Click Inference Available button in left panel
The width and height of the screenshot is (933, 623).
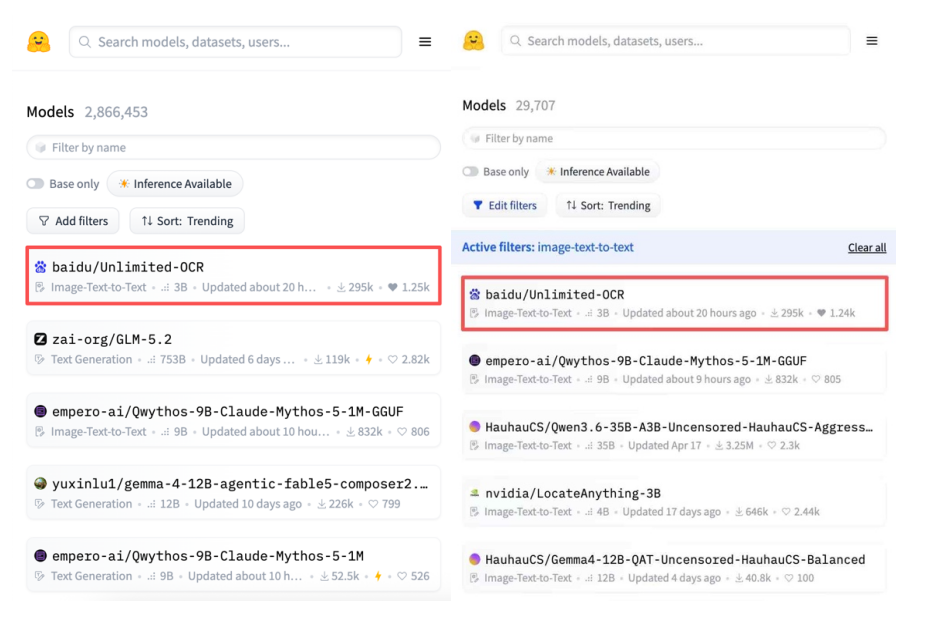pos(175,183)
